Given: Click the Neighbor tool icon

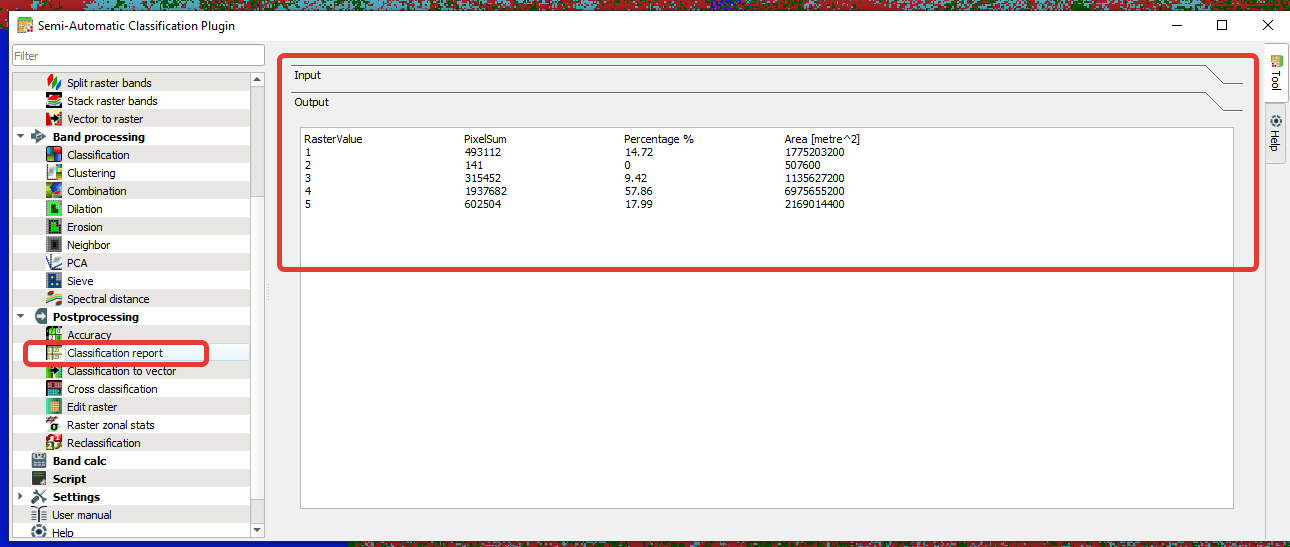Looking at the screenshot, I should point(54,245).
